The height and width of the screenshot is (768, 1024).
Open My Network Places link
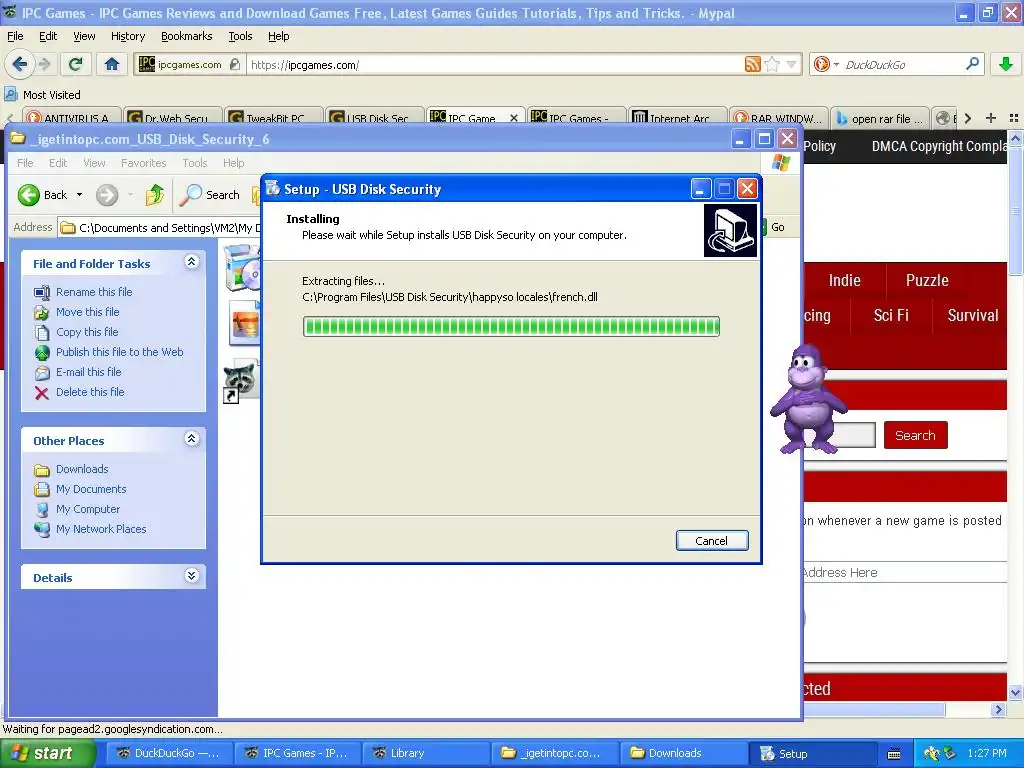coord(101,529)
